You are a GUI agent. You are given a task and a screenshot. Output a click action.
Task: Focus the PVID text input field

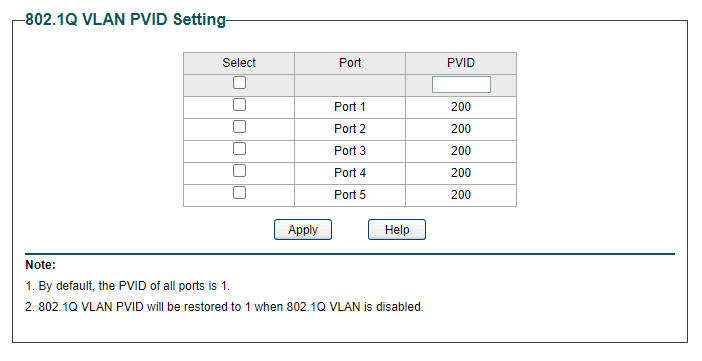[x=461, y=85]
